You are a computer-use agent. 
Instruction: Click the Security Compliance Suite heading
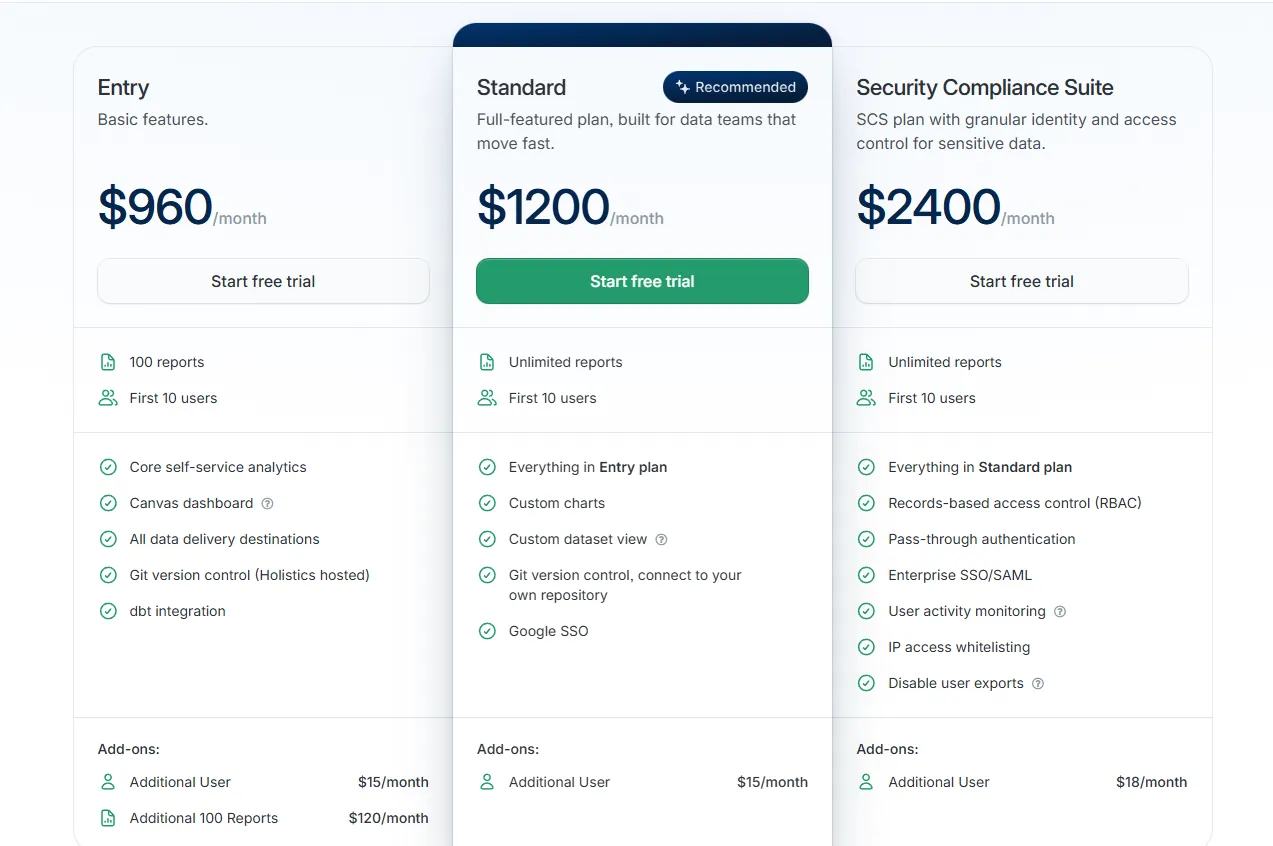click(x=984, y=87)
